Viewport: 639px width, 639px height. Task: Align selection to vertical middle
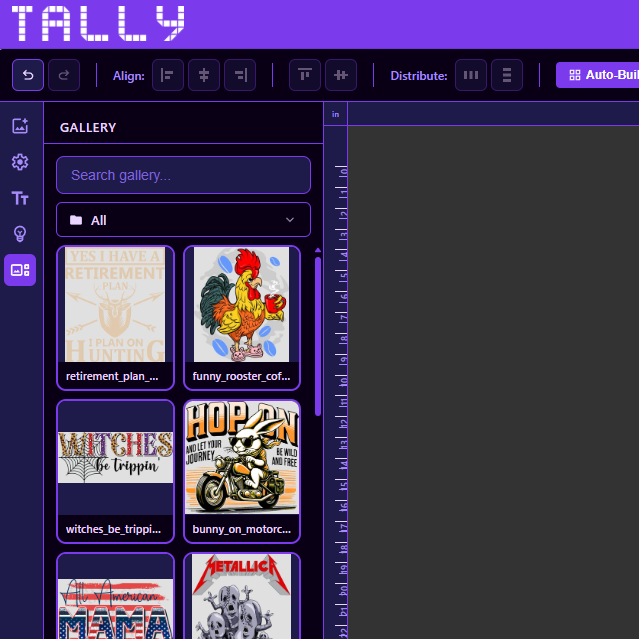pyautogui.click(x=341, y=75)
